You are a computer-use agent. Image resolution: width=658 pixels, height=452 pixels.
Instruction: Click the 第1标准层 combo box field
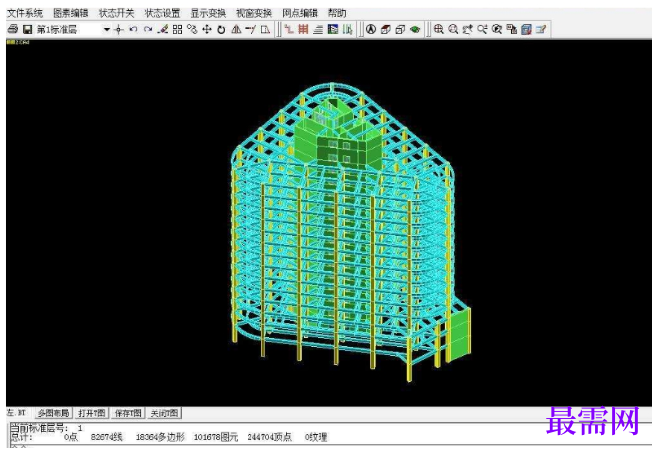[x=73, y=29]
